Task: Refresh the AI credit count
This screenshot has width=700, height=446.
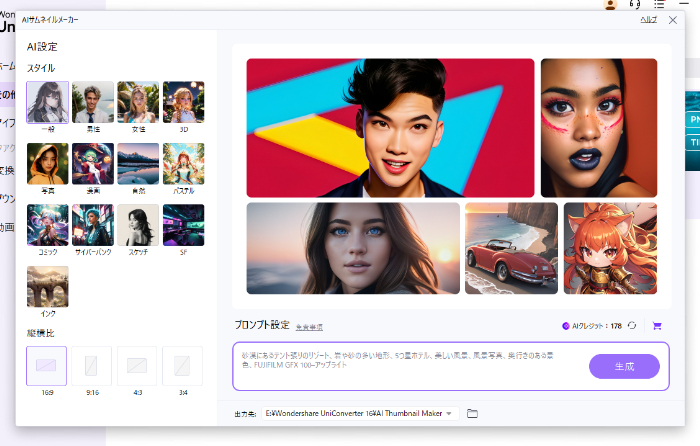Action: click(632, 325)
